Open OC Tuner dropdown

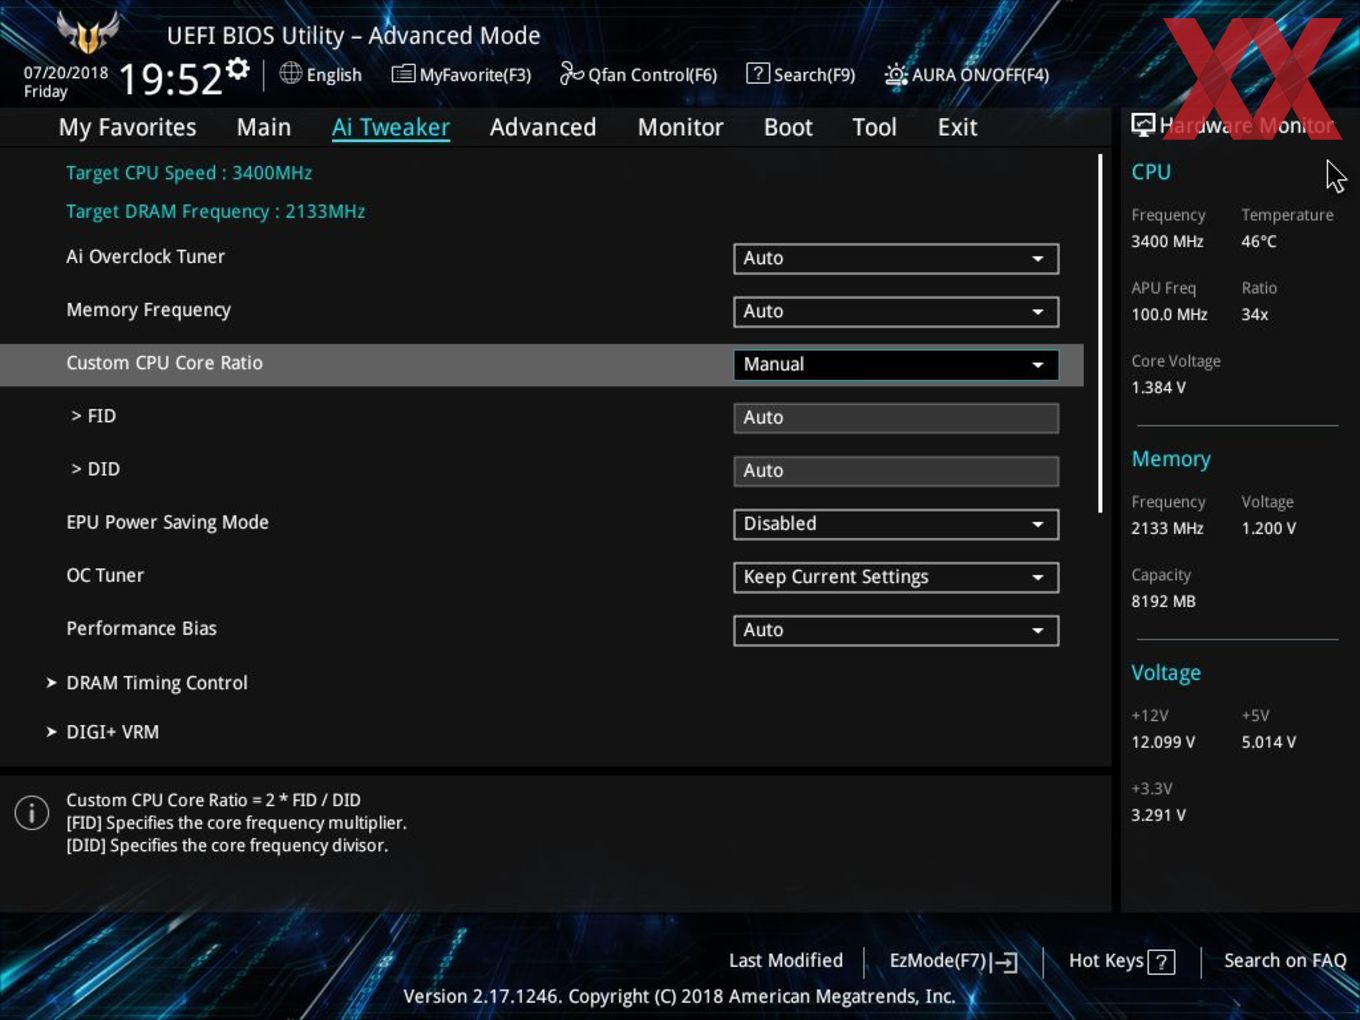click(896, 577)
